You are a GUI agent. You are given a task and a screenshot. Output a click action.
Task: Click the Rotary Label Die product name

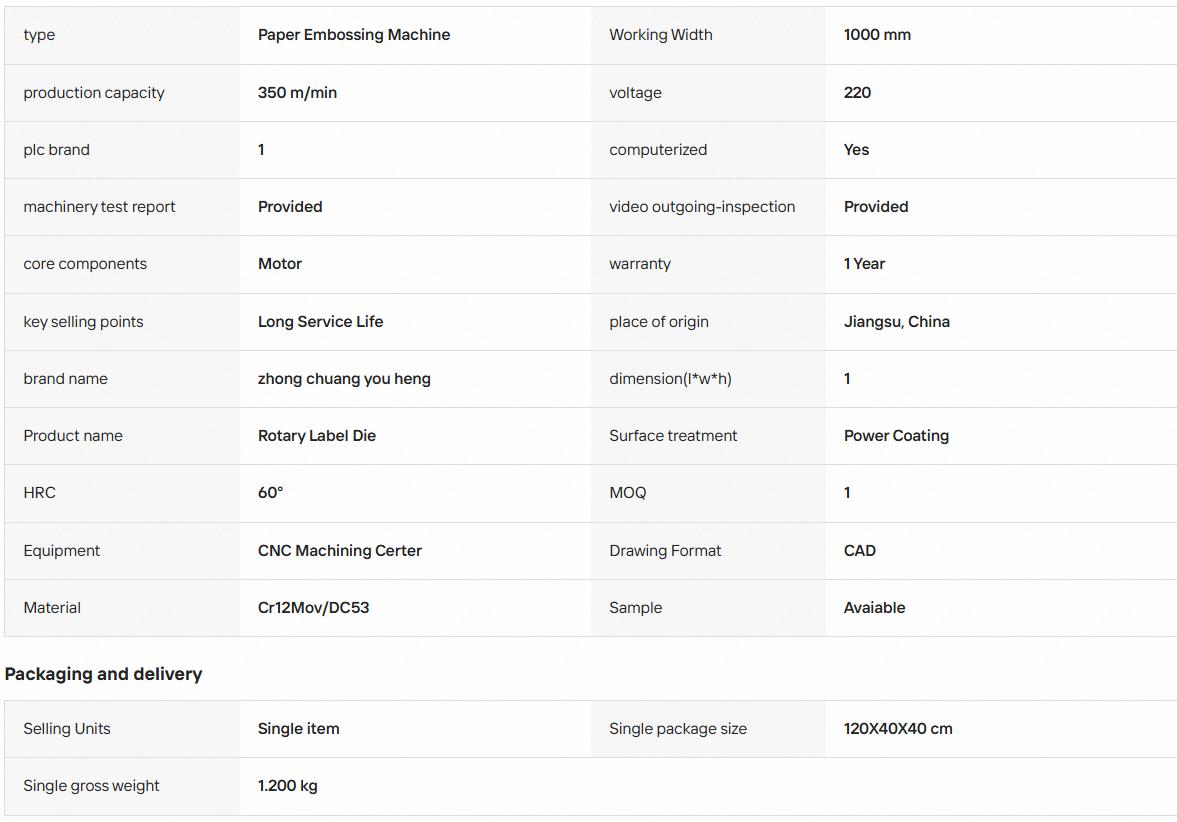(317, 435)
